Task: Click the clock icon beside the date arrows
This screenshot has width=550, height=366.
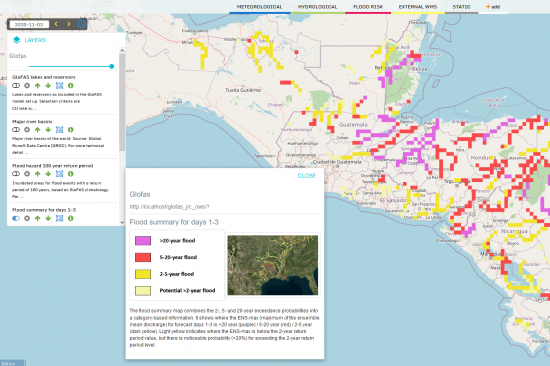Action: (81, 24)
